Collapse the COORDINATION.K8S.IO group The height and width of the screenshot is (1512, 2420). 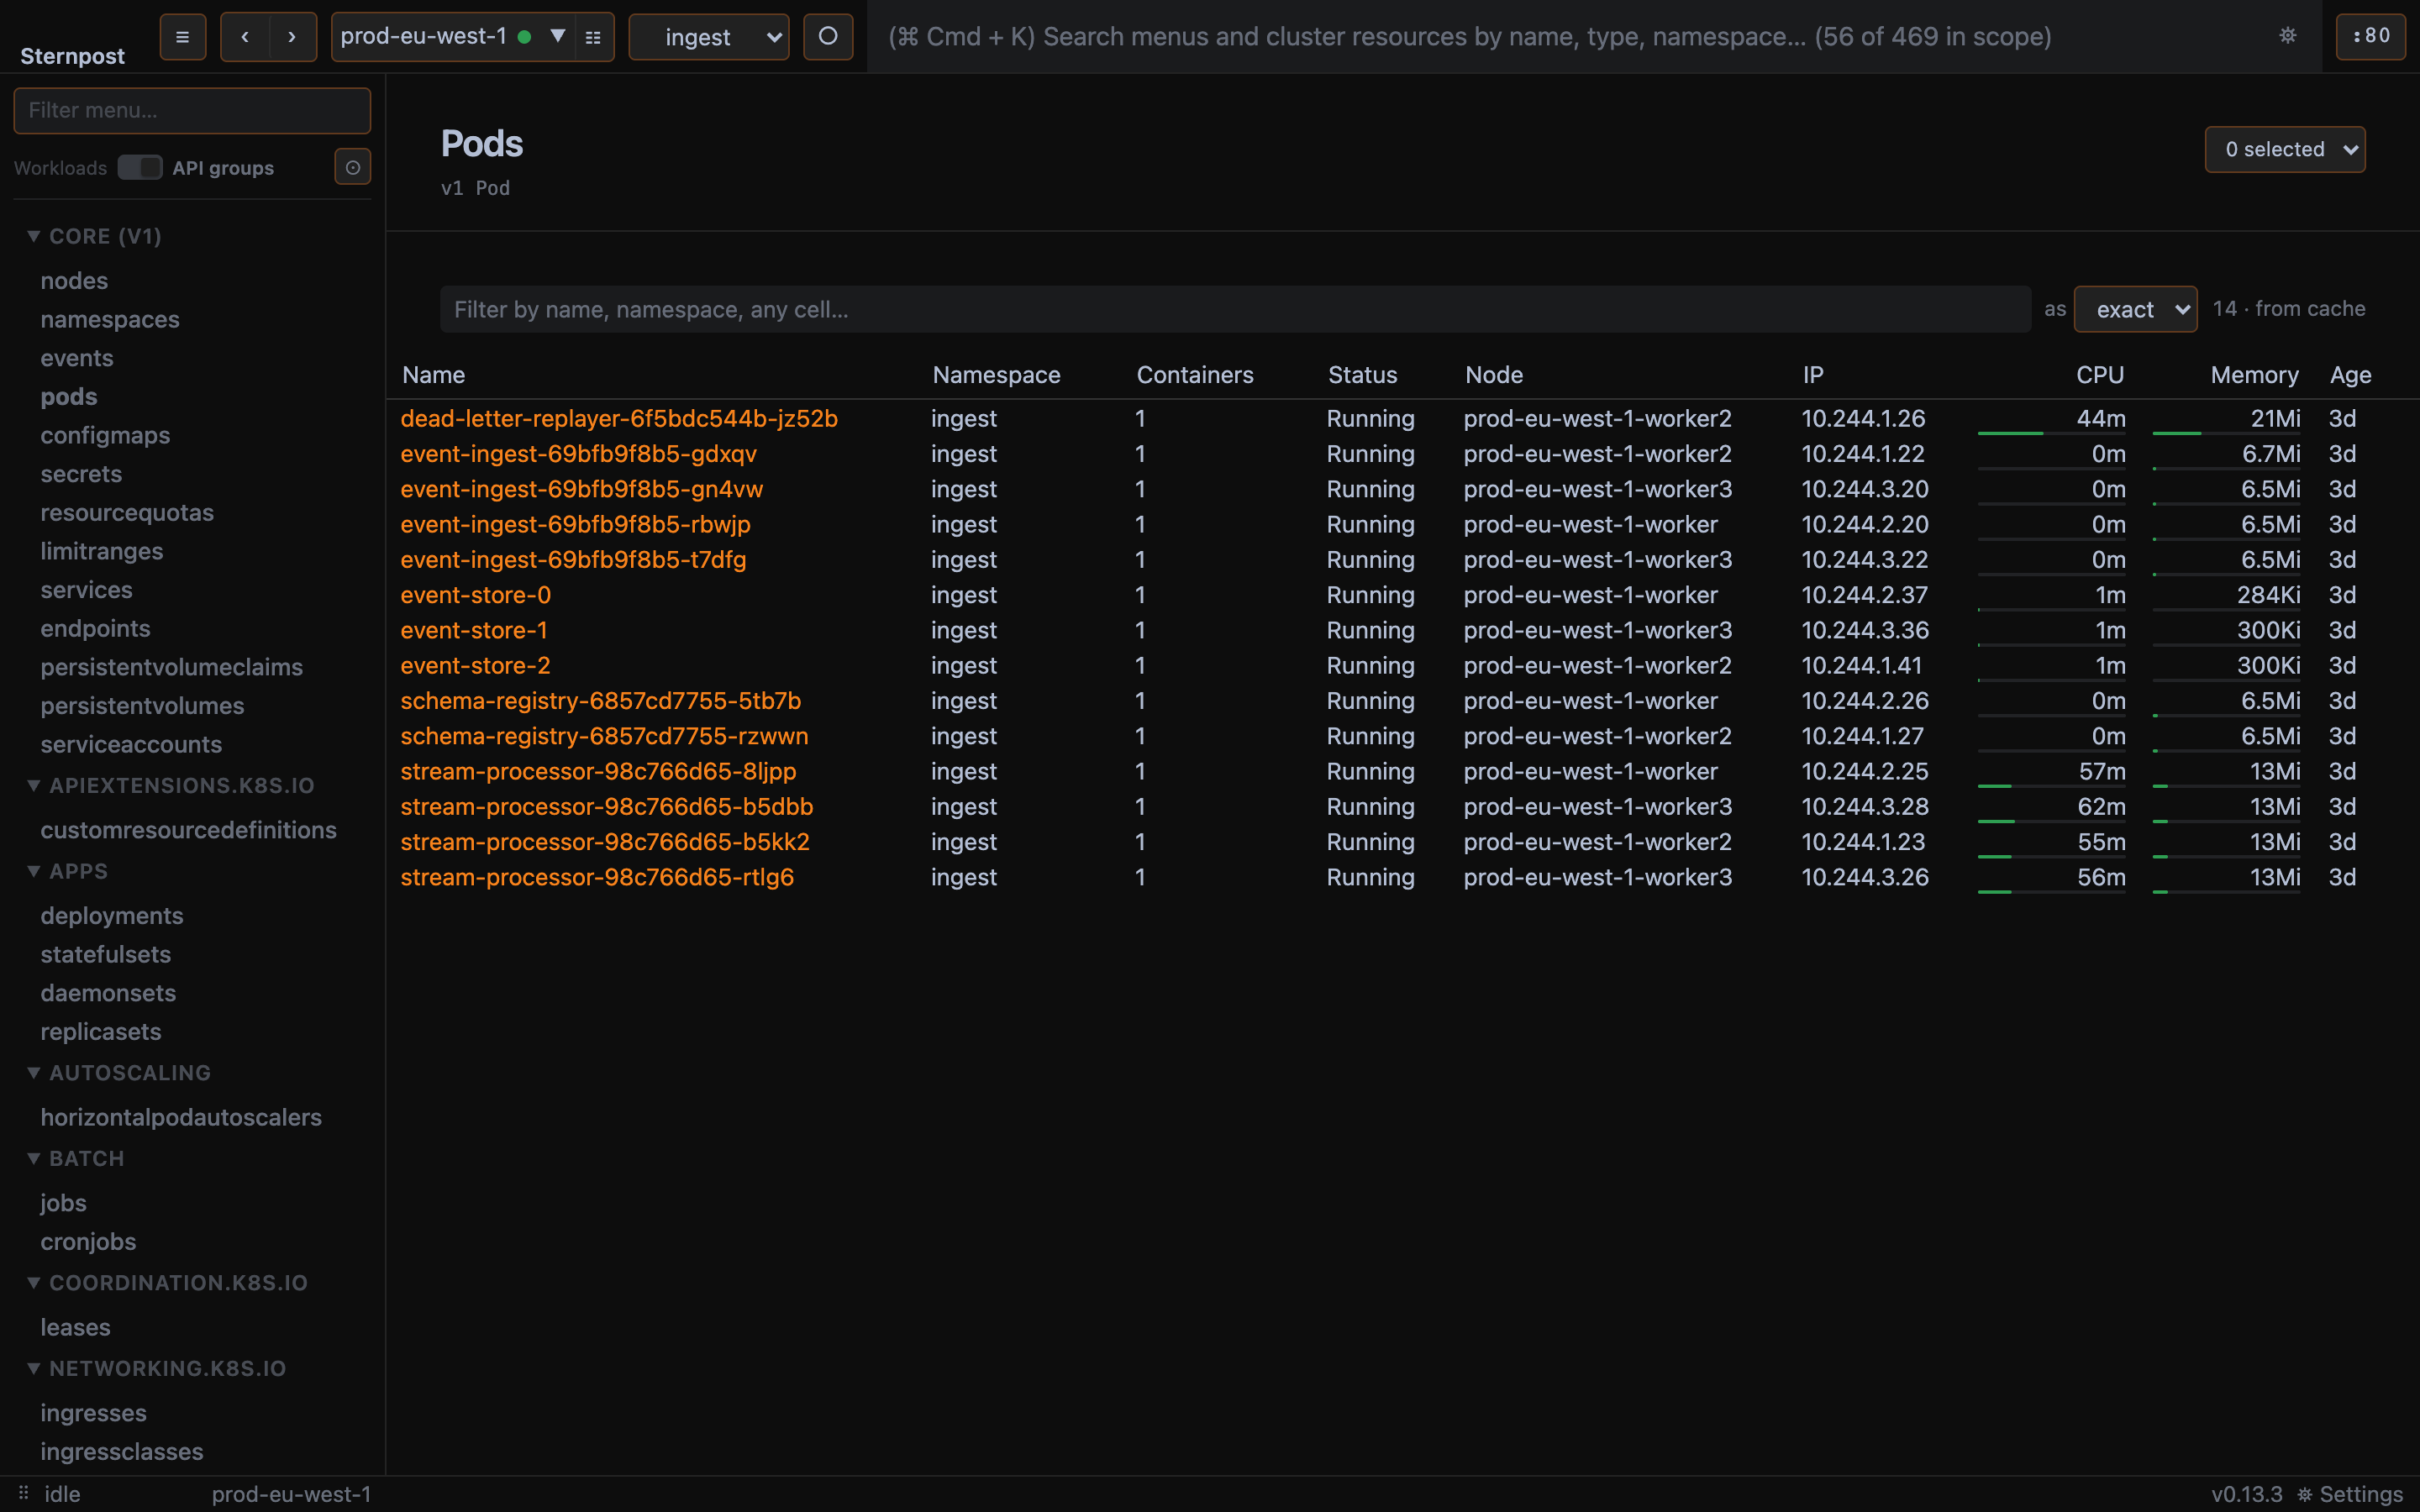[x=167, y=1282]
